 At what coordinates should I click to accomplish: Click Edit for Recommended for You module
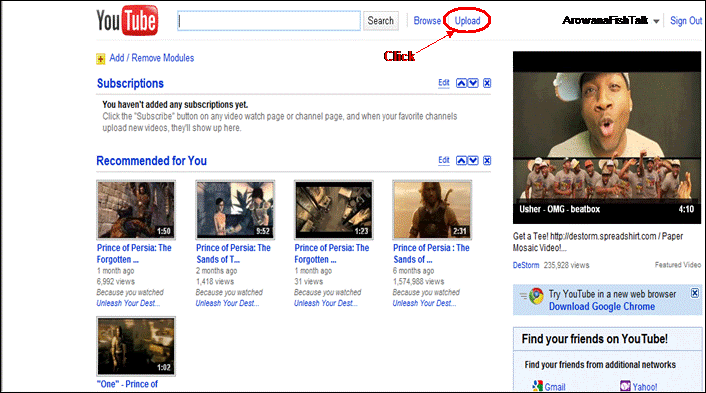(444, 160)
